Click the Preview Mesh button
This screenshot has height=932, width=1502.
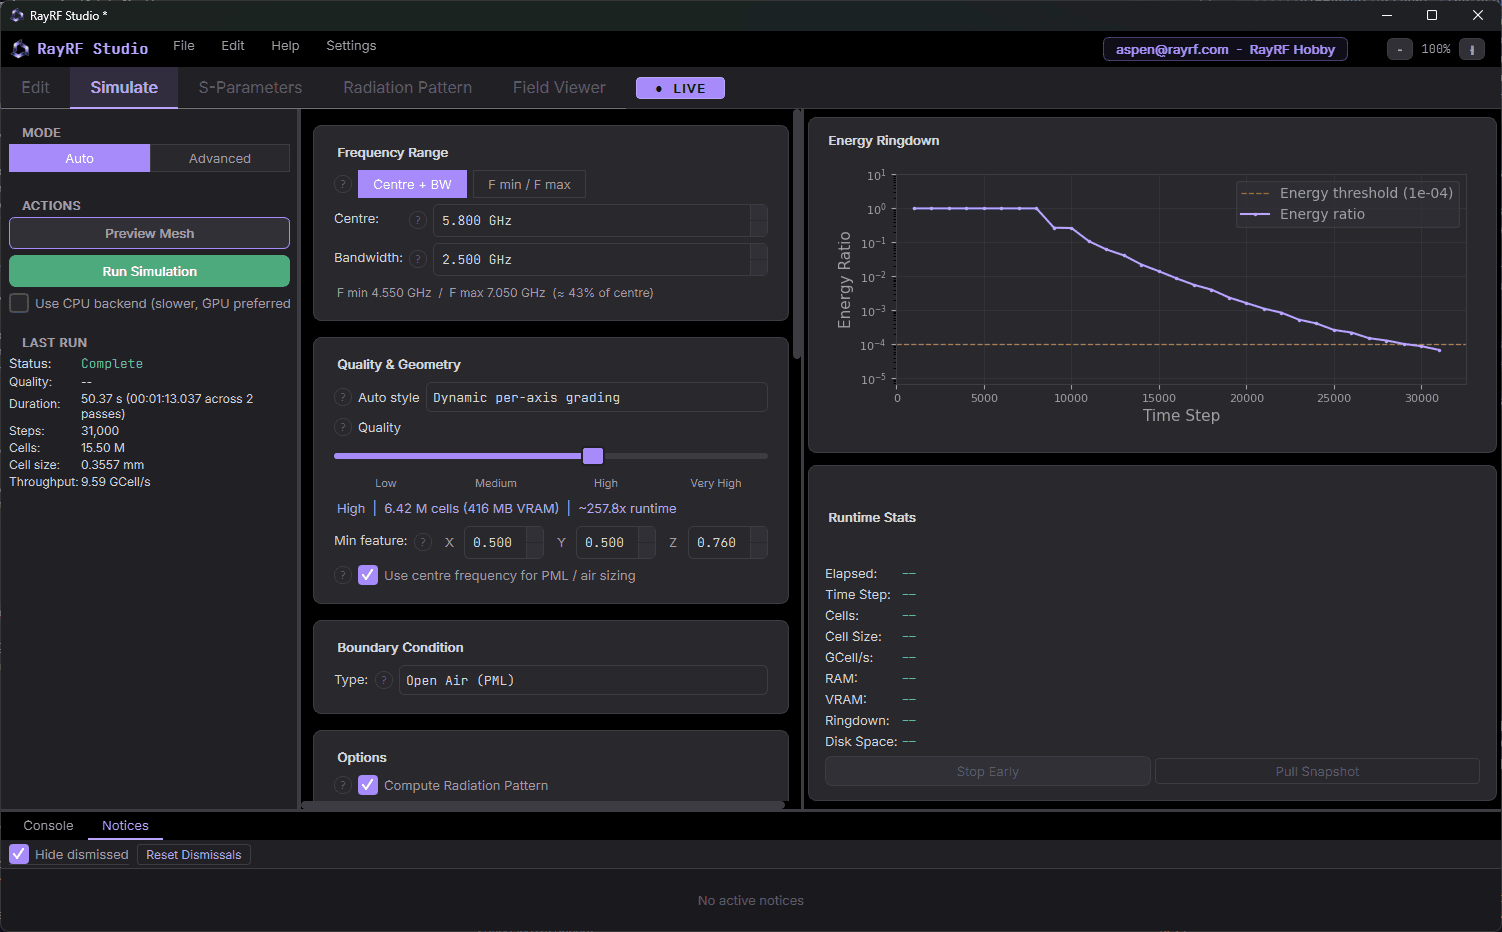(150, 233)
